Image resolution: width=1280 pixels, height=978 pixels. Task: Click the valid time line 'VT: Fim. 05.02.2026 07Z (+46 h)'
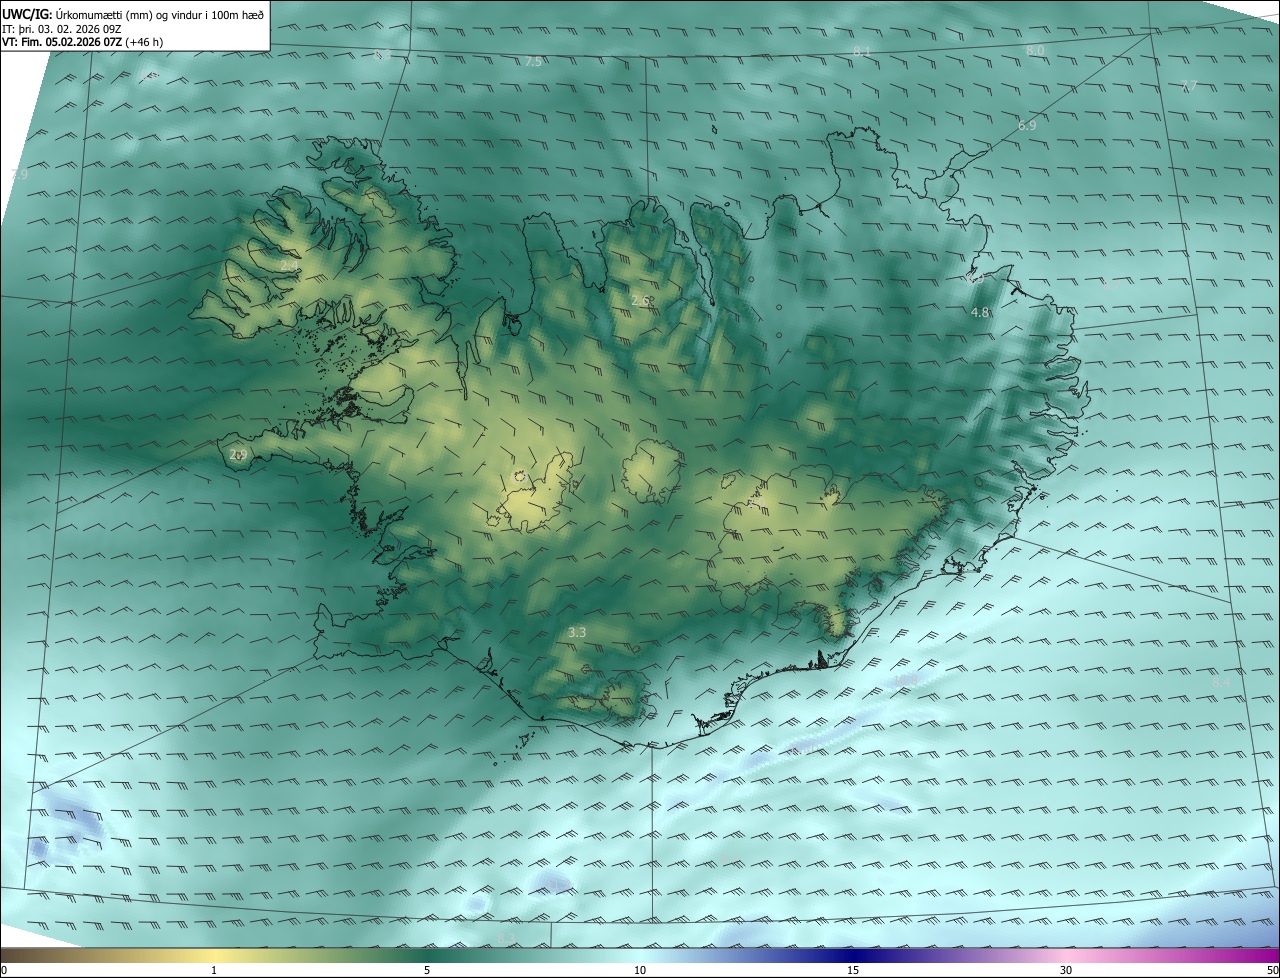[83, 42]
